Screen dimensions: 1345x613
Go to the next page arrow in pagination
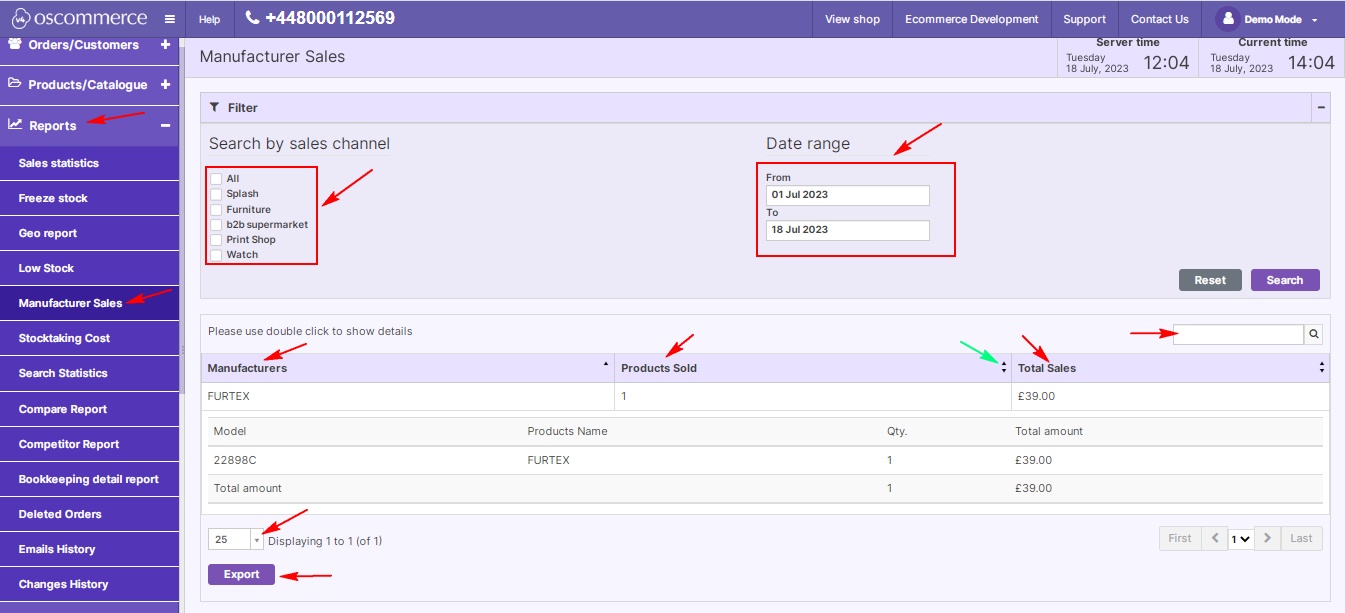click(1267, 538)
